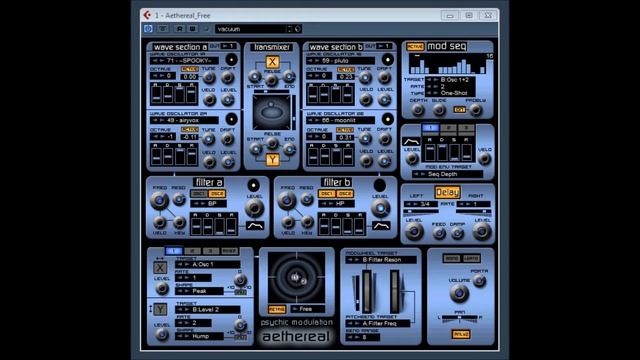Click the delay Damp knob
The image size is (640, 360).
click(x=457, y=233)
